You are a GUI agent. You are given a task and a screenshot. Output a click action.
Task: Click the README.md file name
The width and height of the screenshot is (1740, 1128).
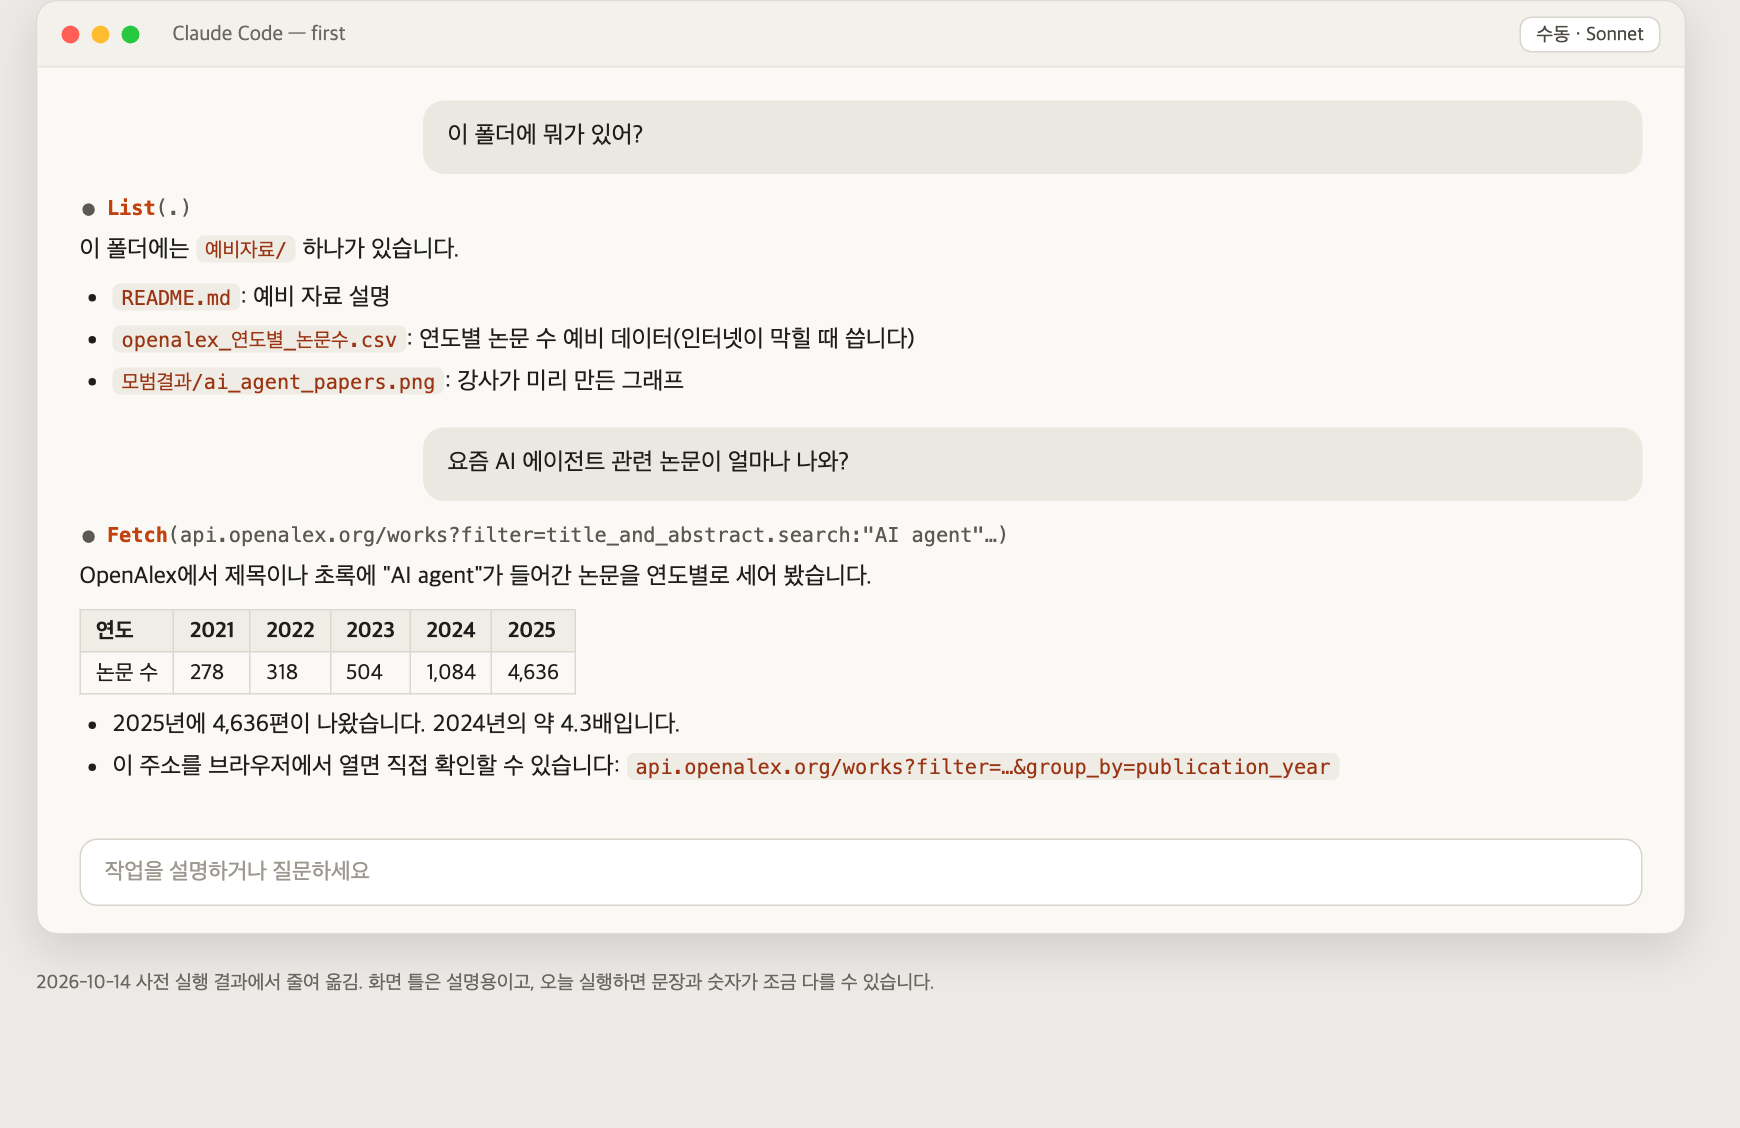[x=175, y=297]
